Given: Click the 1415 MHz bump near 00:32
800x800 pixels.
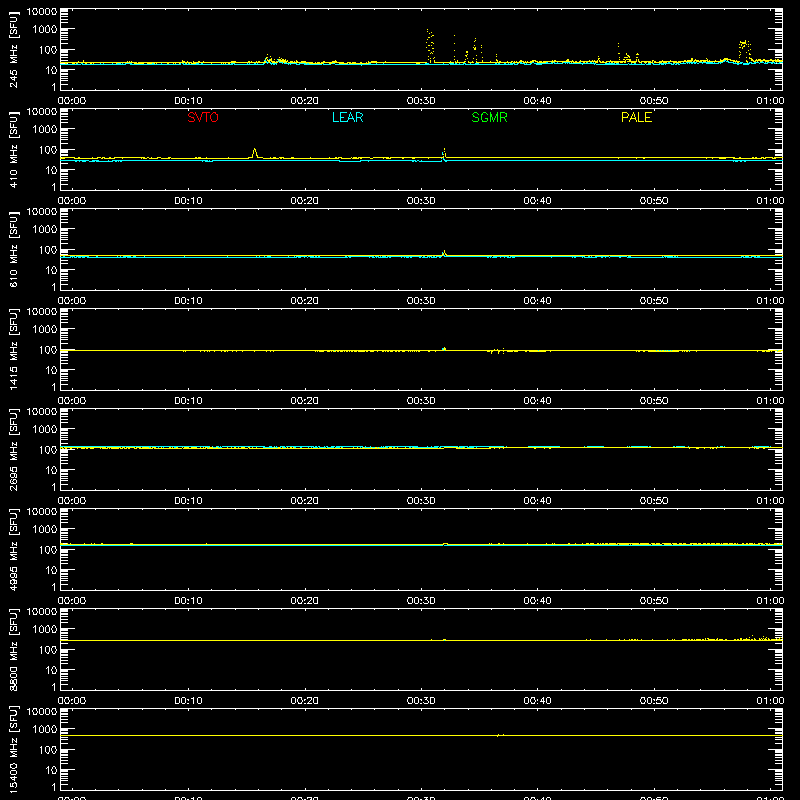Looking at the screenshot, I should pos(444,349).
